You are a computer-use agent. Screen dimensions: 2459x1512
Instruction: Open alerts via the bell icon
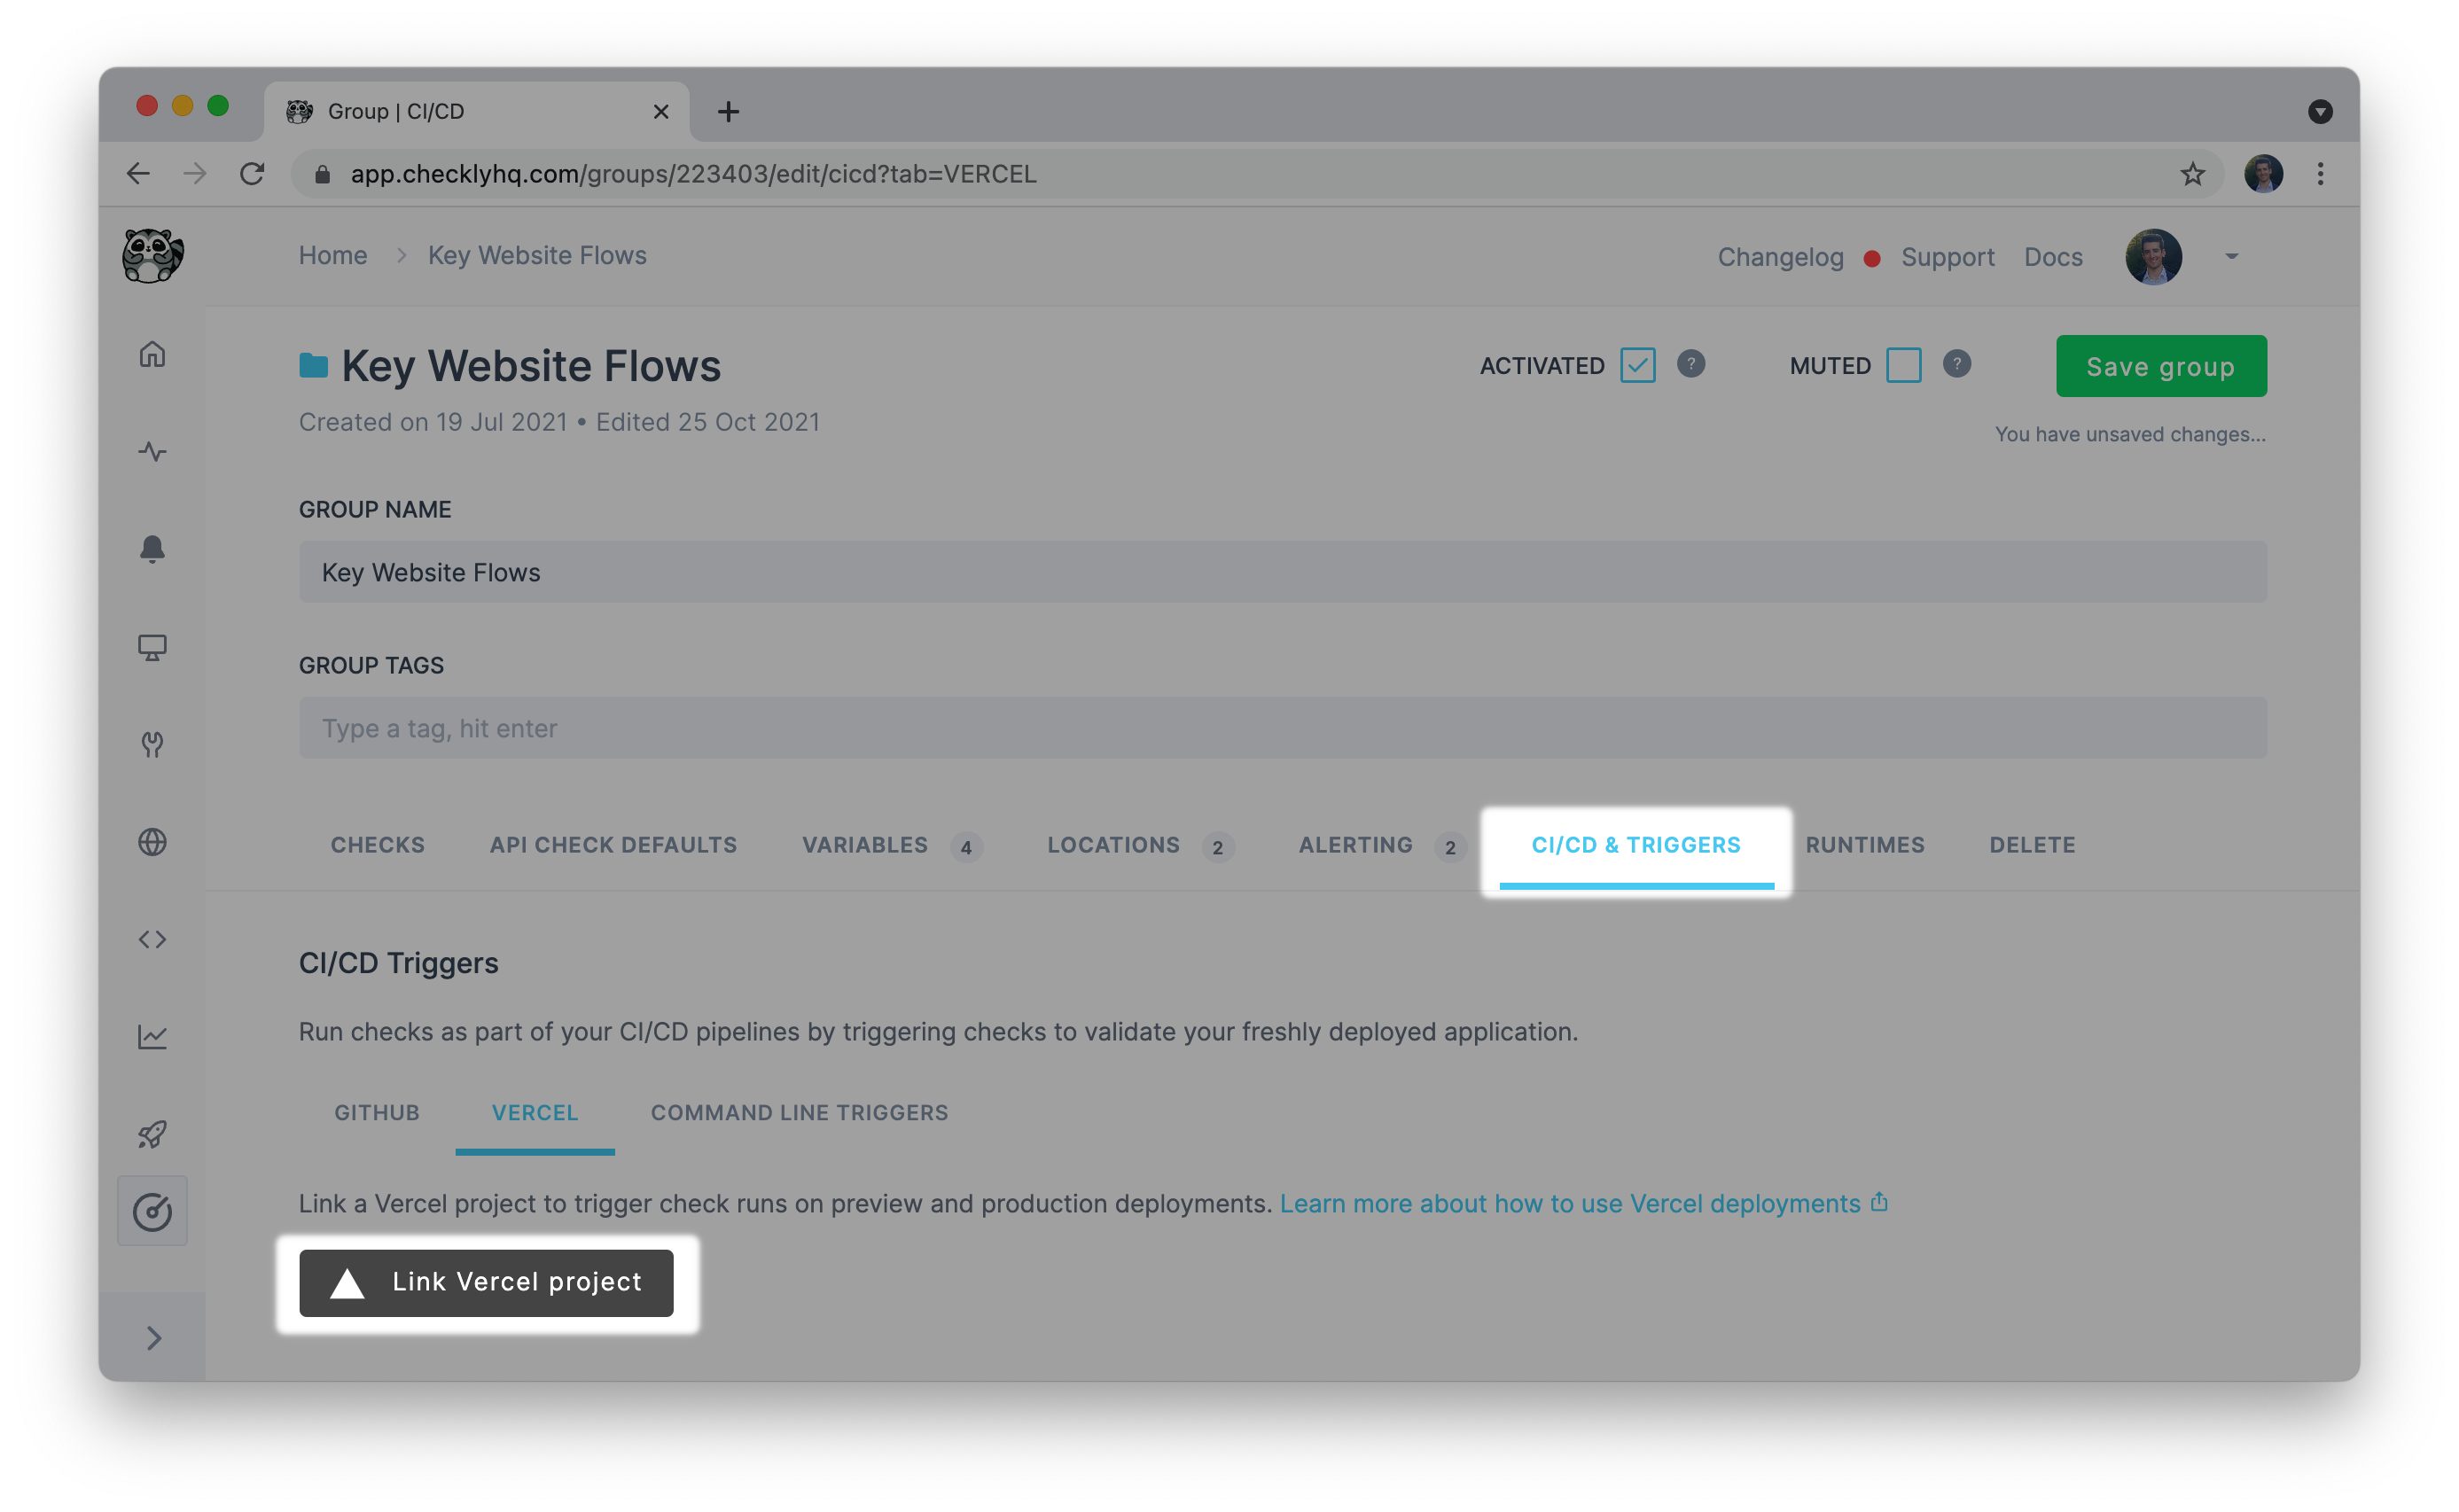click(x=152, y=549)
